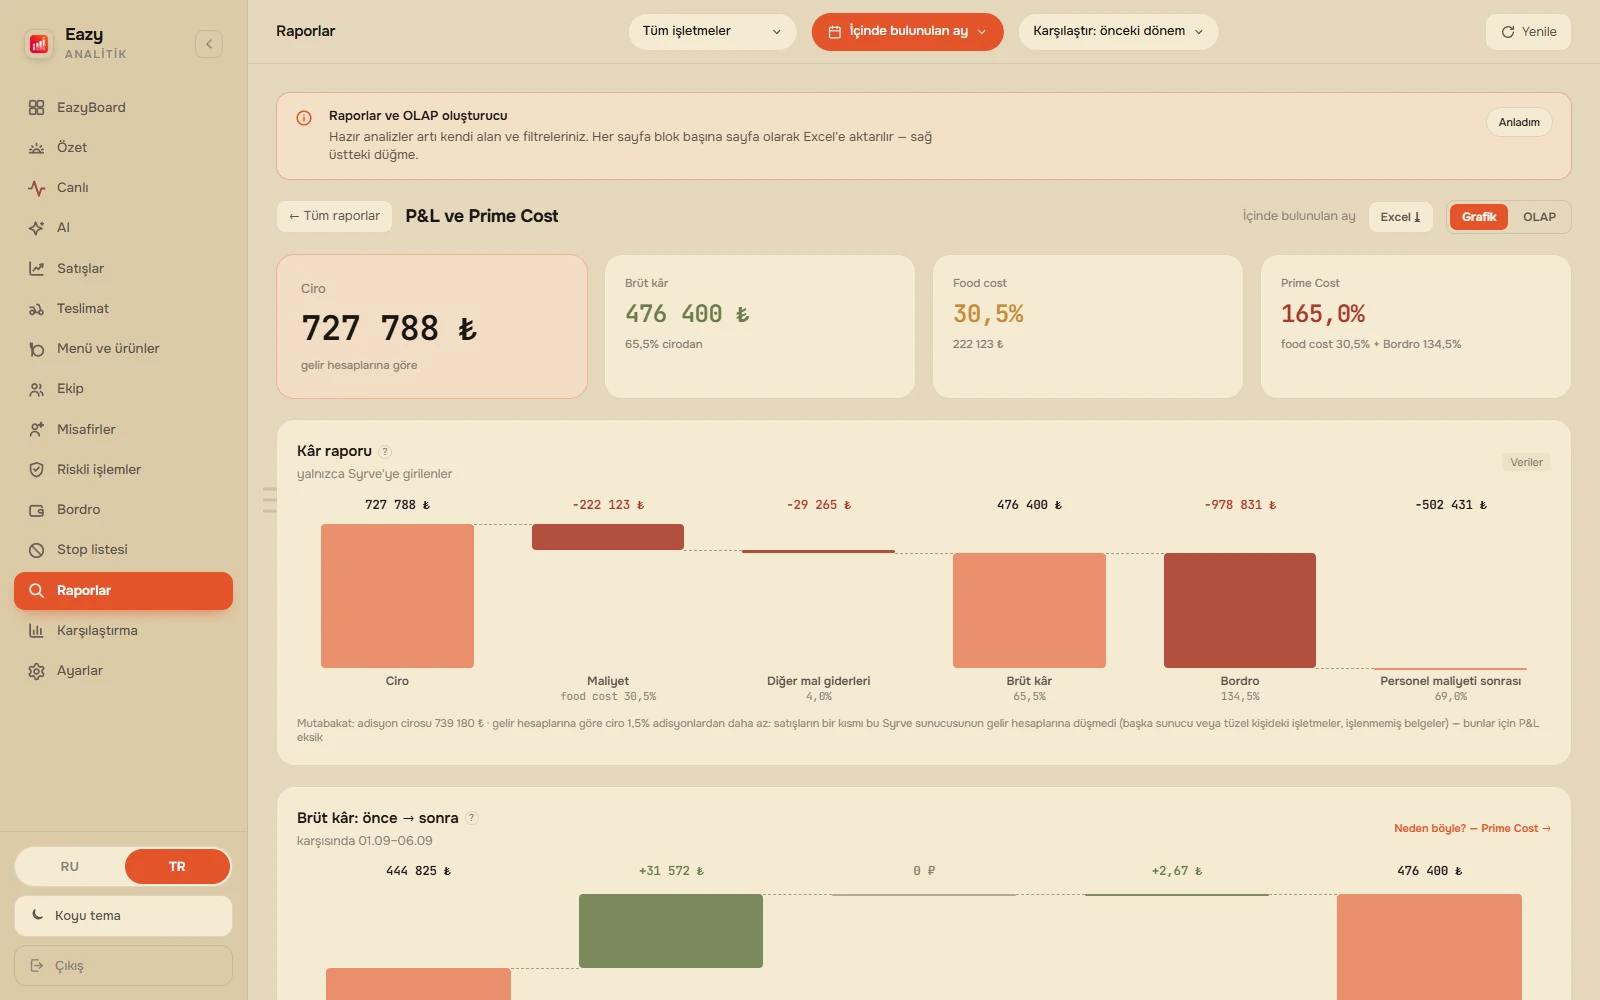Open the AI section
1600x1000 pixels.
123,228
